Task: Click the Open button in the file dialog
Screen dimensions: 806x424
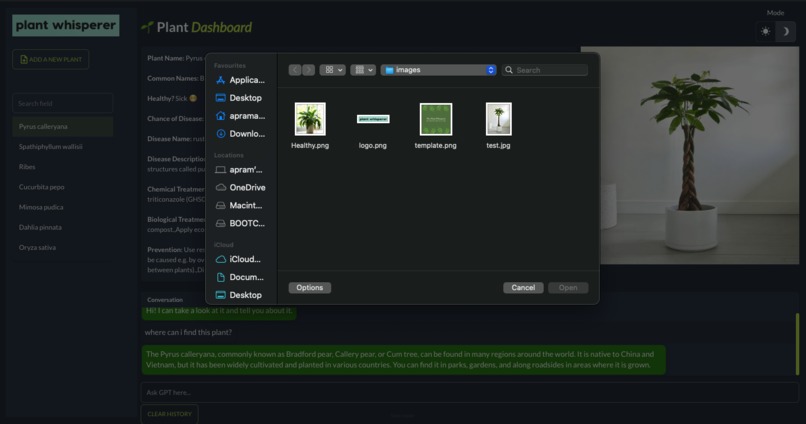Action: click(568, 288)
